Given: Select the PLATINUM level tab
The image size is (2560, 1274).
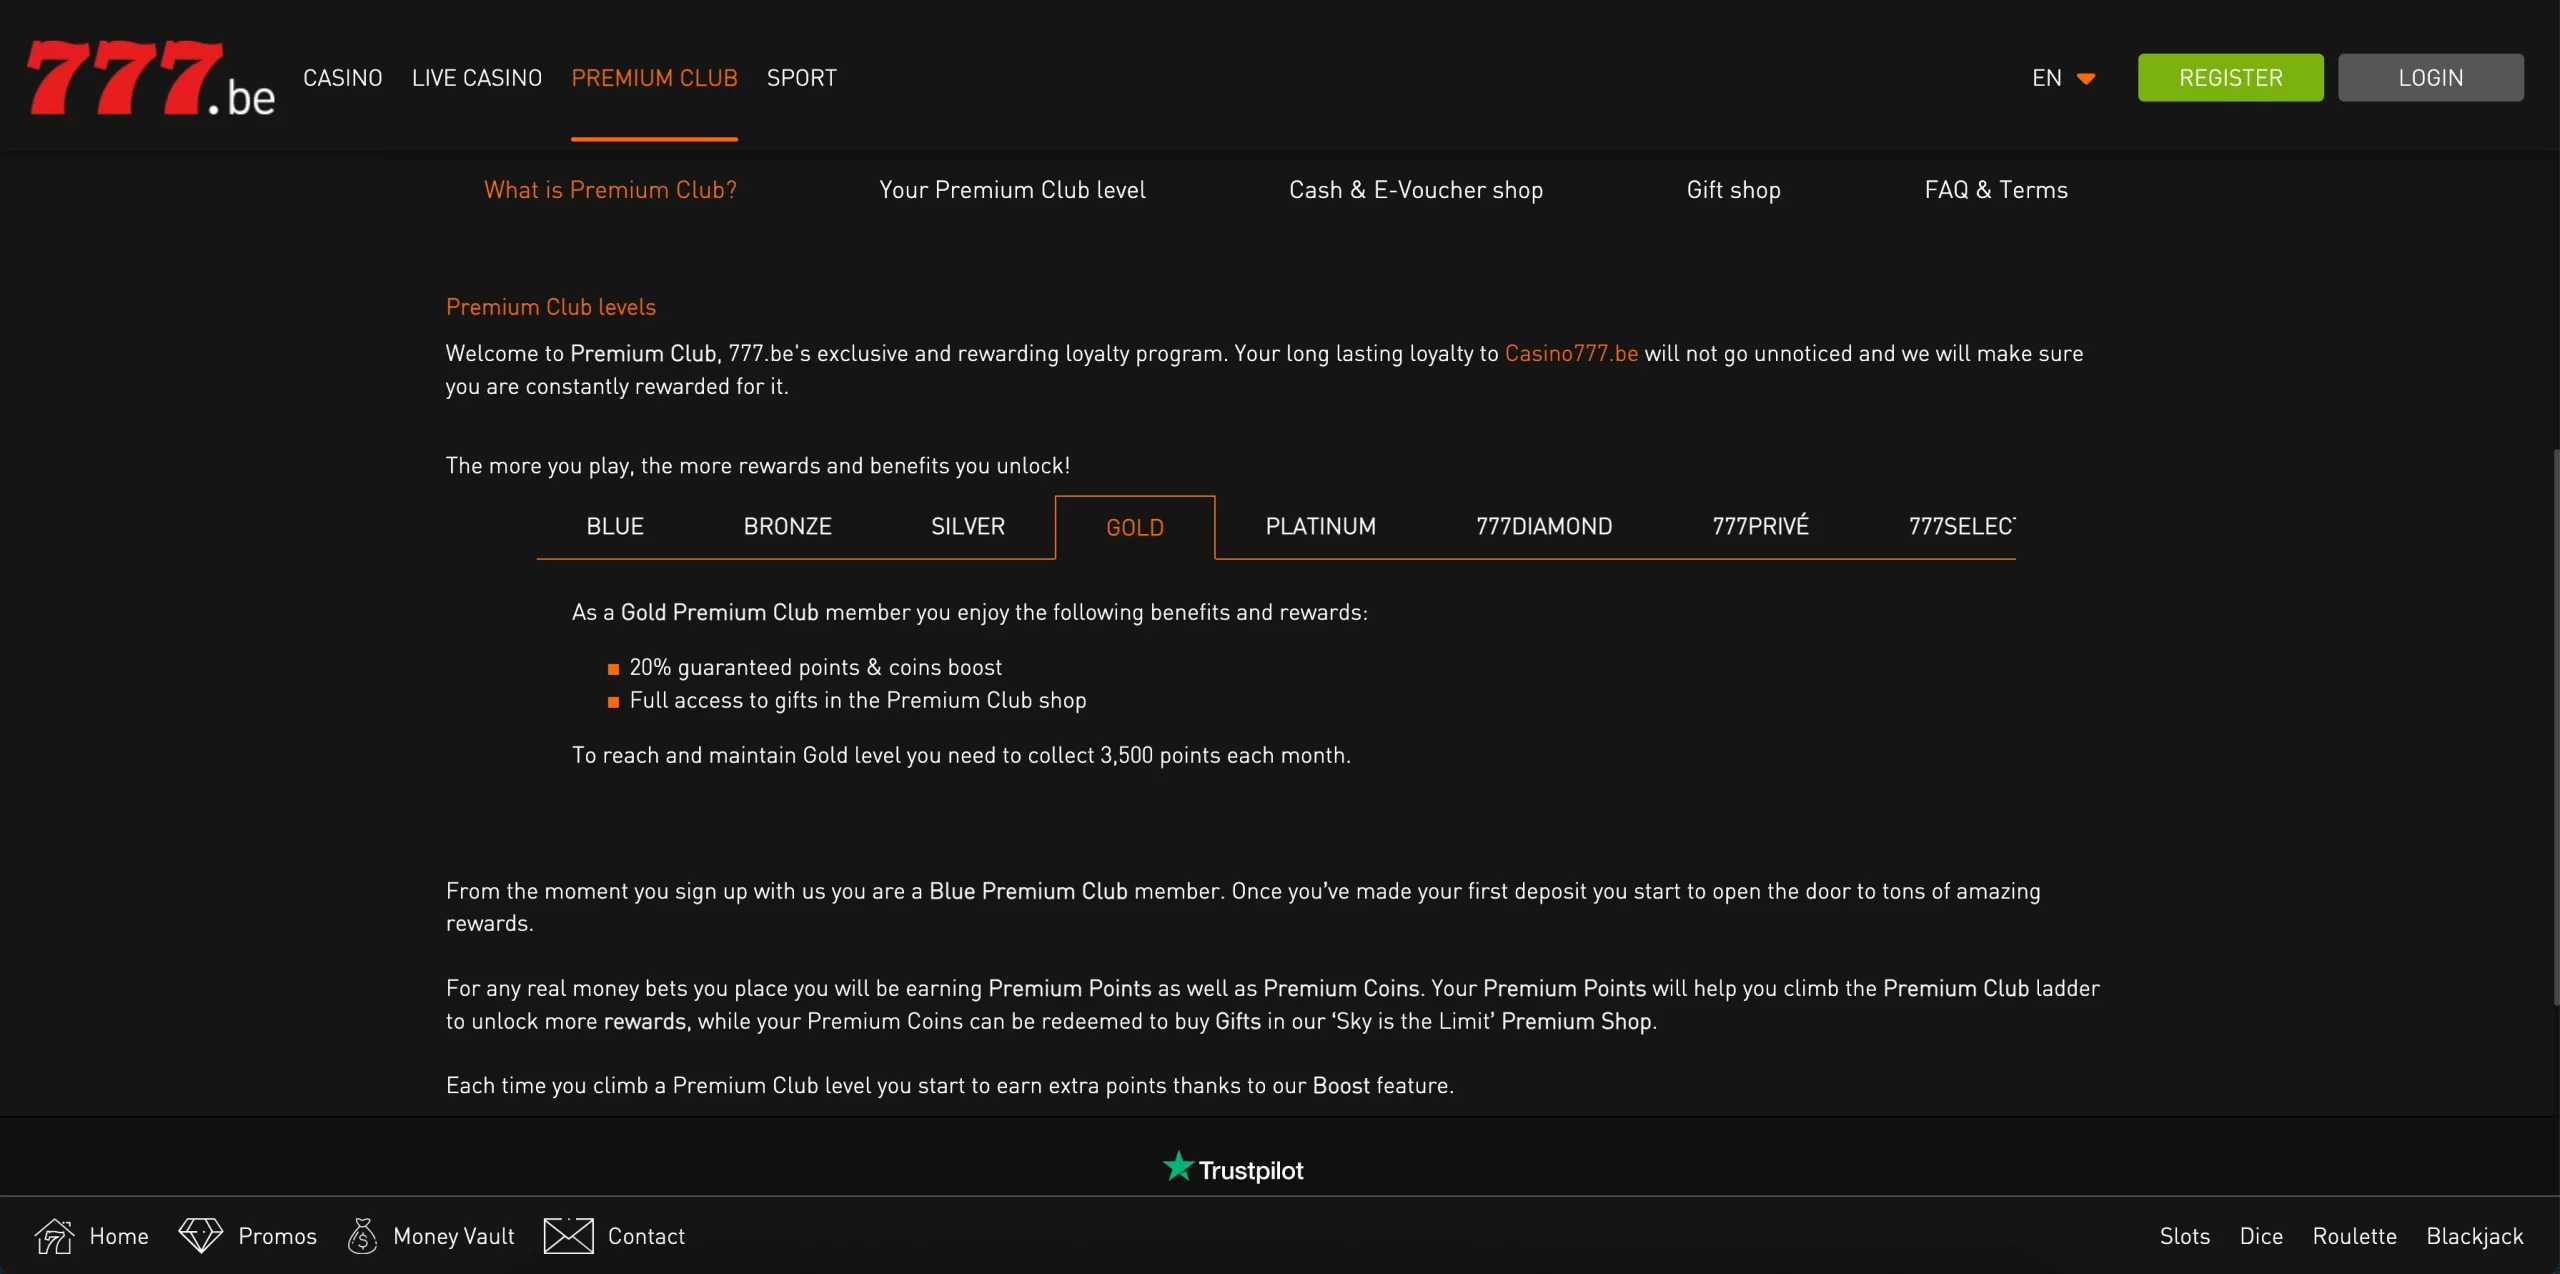Looking at the screenshot, I should click(1320, 527).
